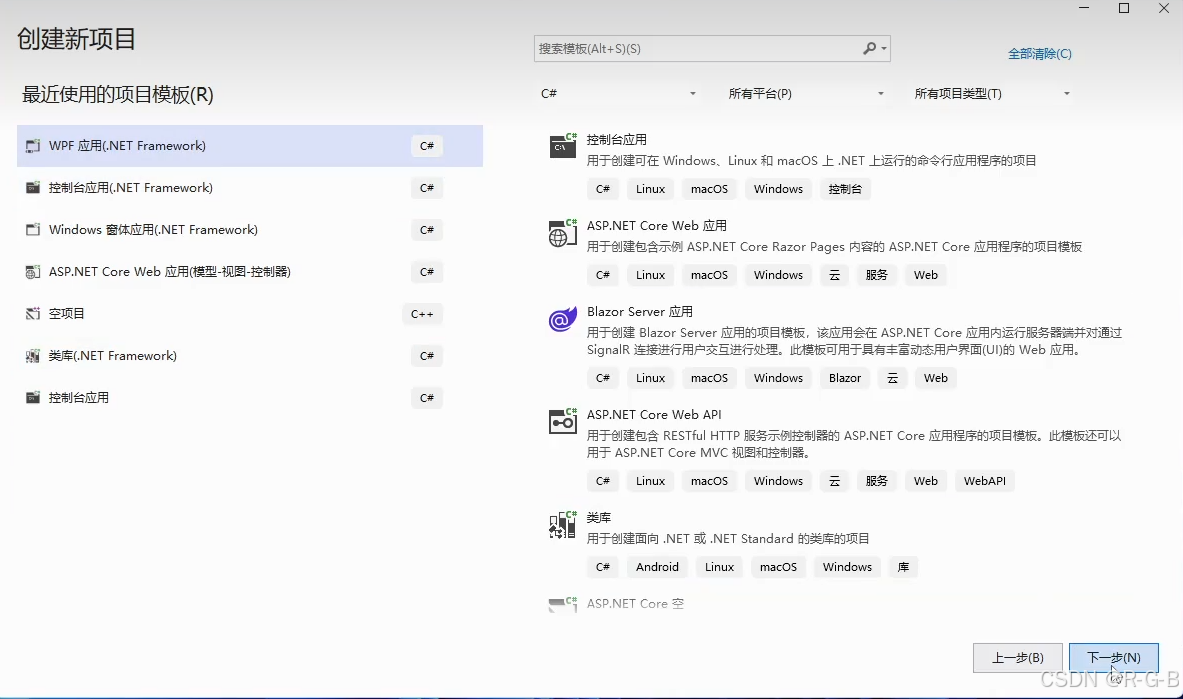The height and width of the screenshot is (699, 1183).
Task: Click the ASP.NET Core Web 应用(模型-视图-控制器) icon
Action: coord(32,272)
